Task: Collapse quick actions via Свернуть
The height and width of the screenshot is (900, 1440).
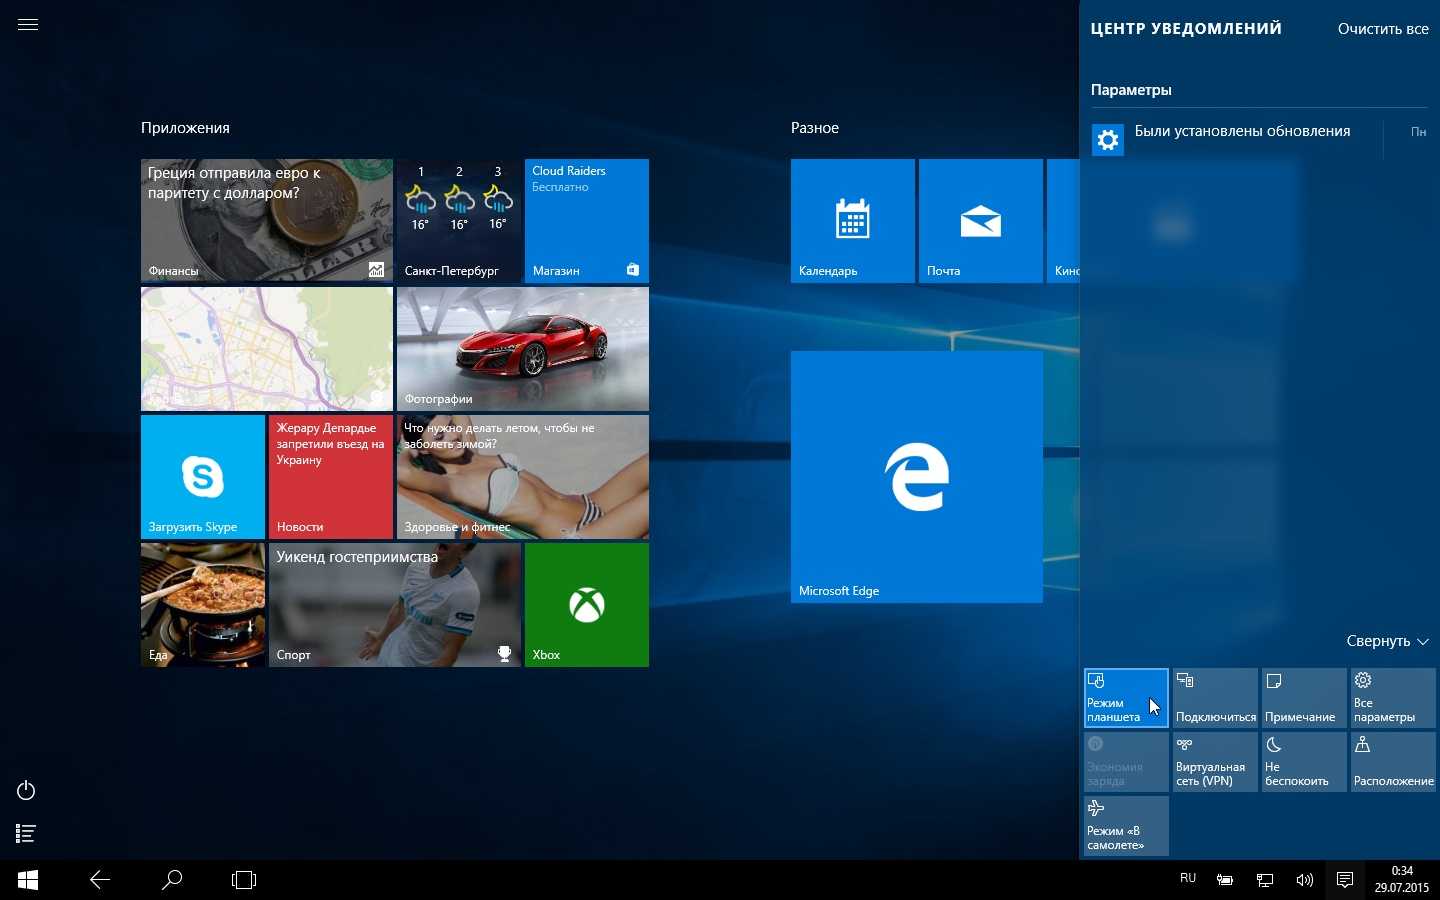Action: (x=1387, y=641)
